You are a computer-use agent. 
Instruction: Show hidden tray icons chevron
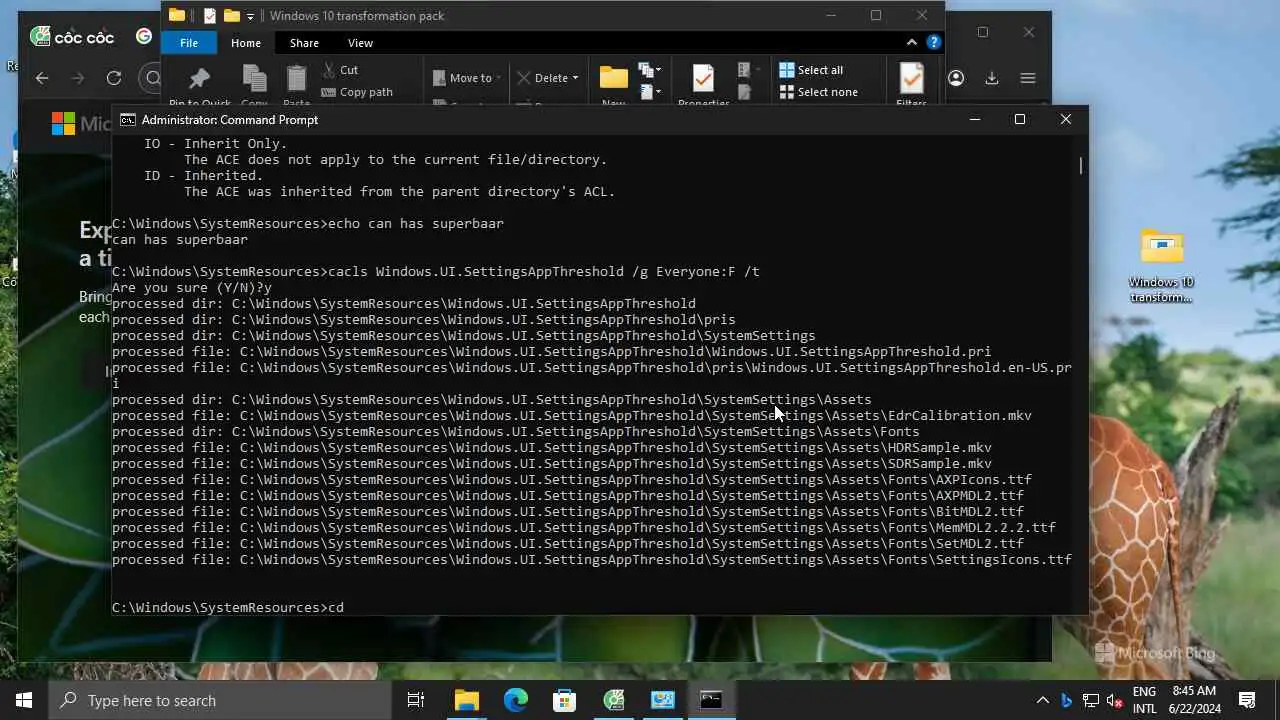[x=1042, y=700]
